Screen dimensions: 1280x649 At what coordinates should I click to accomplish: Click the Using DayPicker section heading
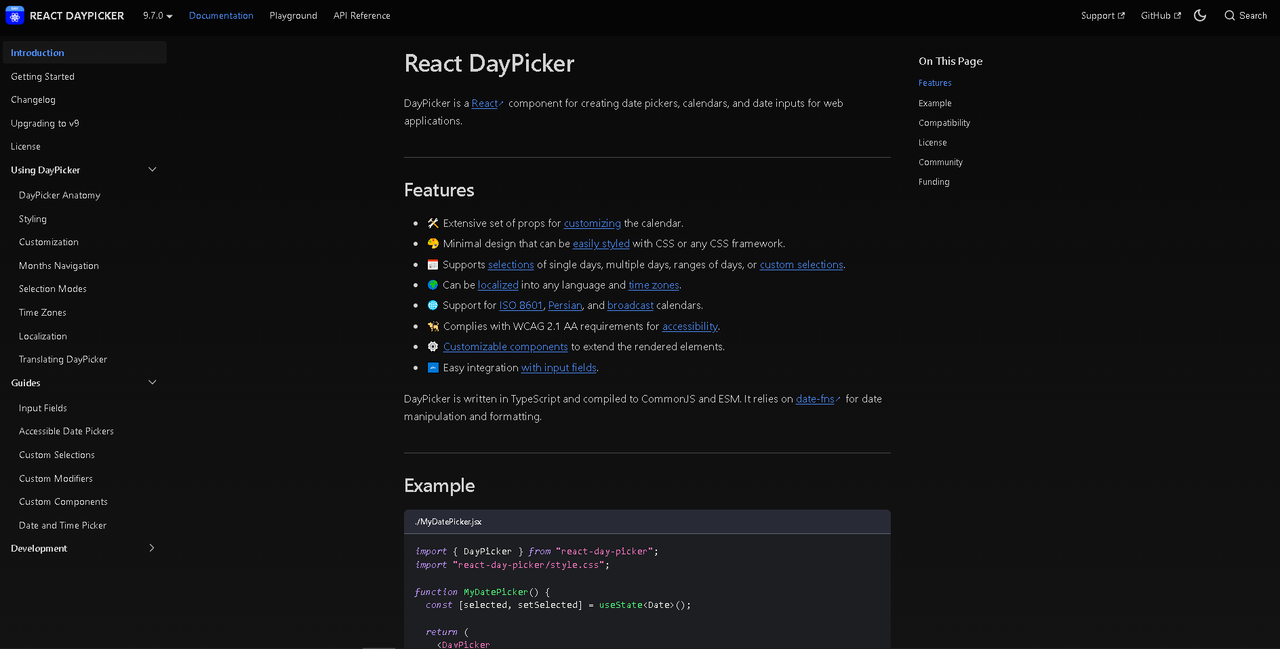pyautogui.click(x=46, y=170)
